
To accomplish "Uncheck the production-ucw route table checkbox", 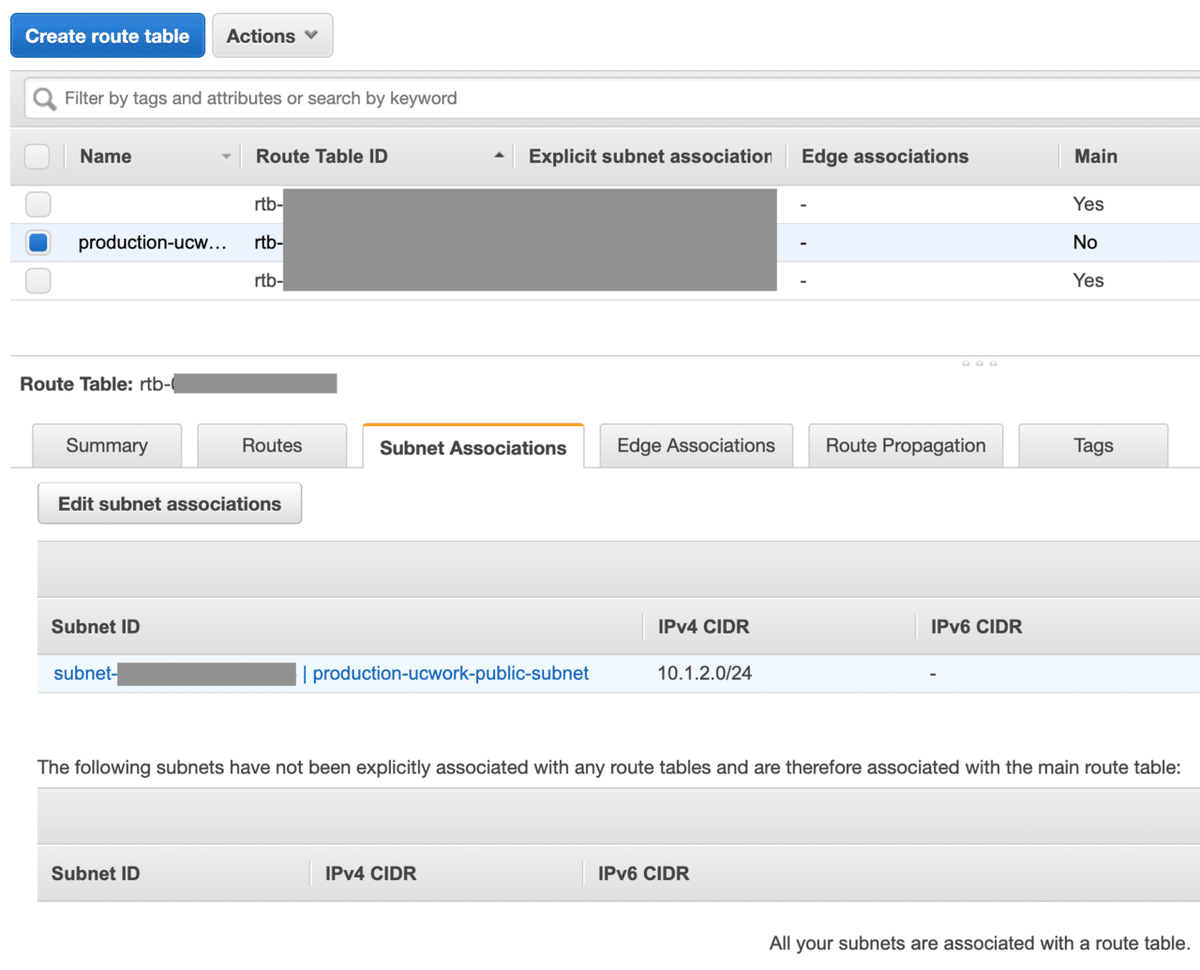I will coord(38,242).
